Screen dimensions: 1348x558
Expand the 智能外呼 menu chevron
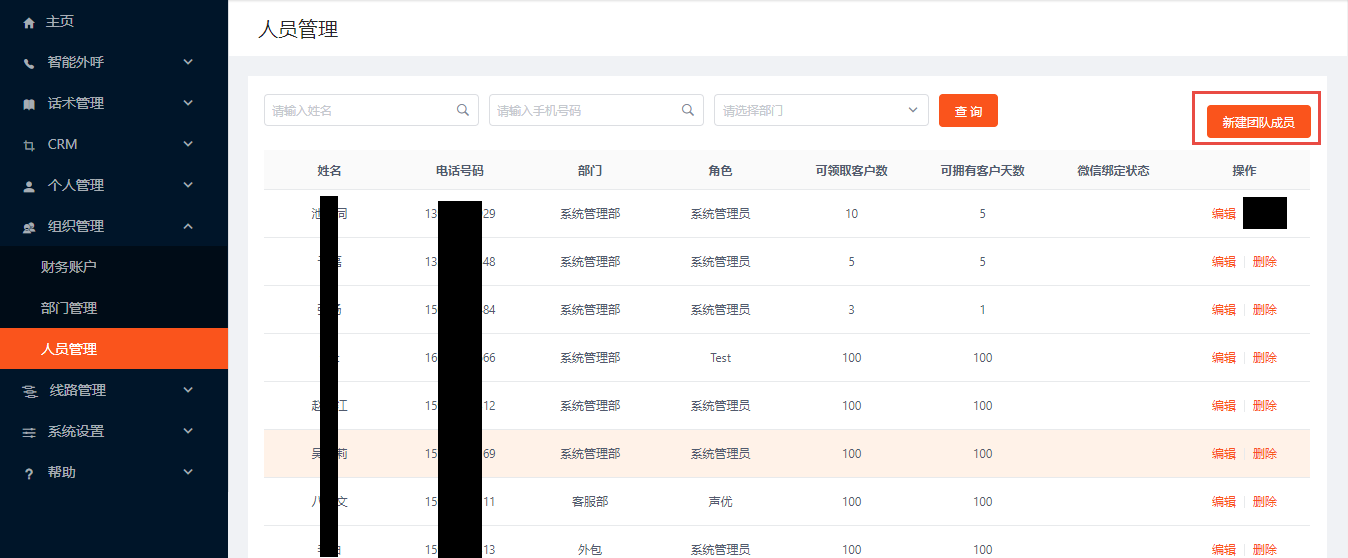[x=188, y=62]
